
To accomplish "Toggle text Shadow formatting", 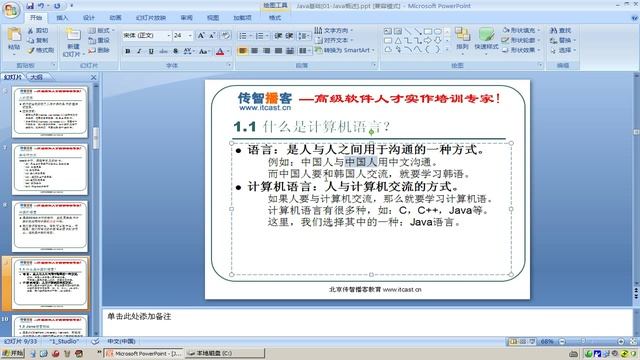I will [x=176, y=51].
